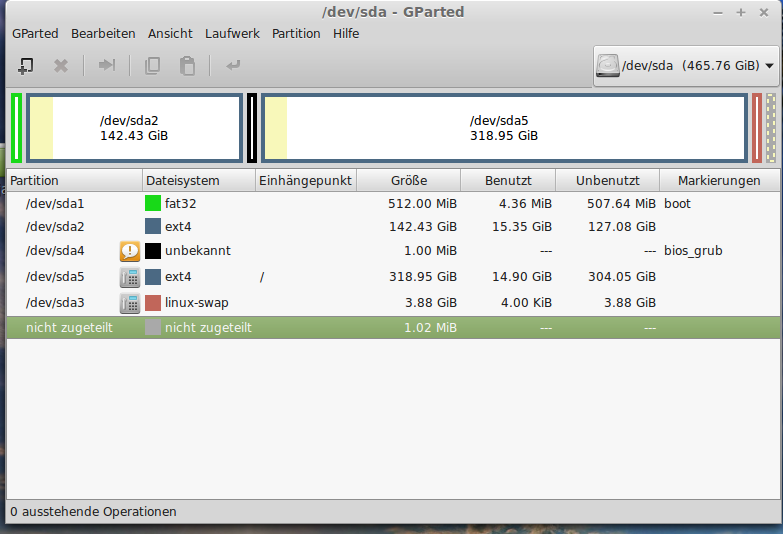Click the blue ext4 swatch in /dev/sda2 row
The height and width of the screenshot is (534, 783).
153,226
